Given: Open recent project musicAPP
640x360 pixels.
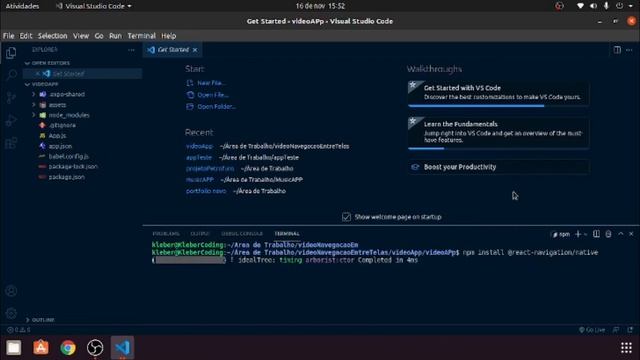Looking at the screenshot, I should coord(200,180).
